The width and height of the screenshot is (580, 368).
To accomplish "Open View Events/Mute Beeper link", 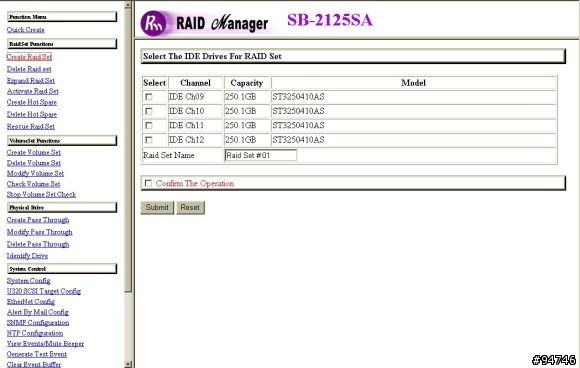I will click(45, 344).
